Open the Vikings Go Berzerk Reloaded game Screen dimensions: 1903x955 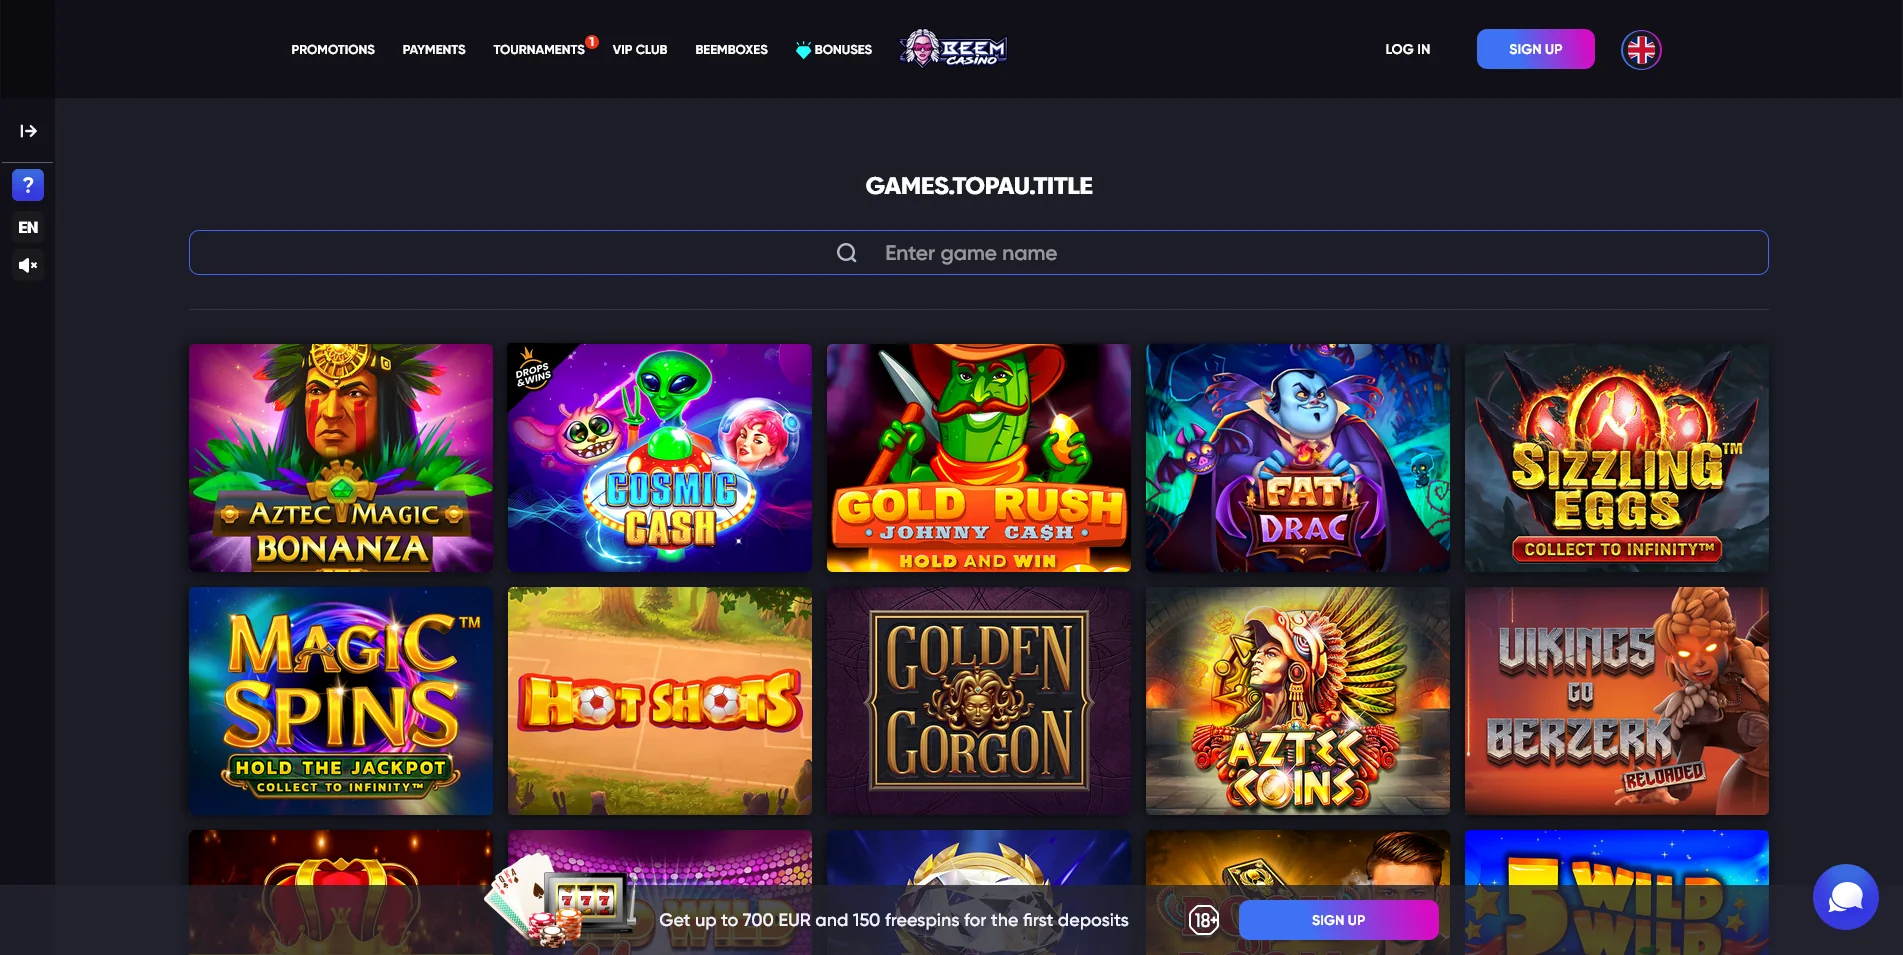(1617, 701)
